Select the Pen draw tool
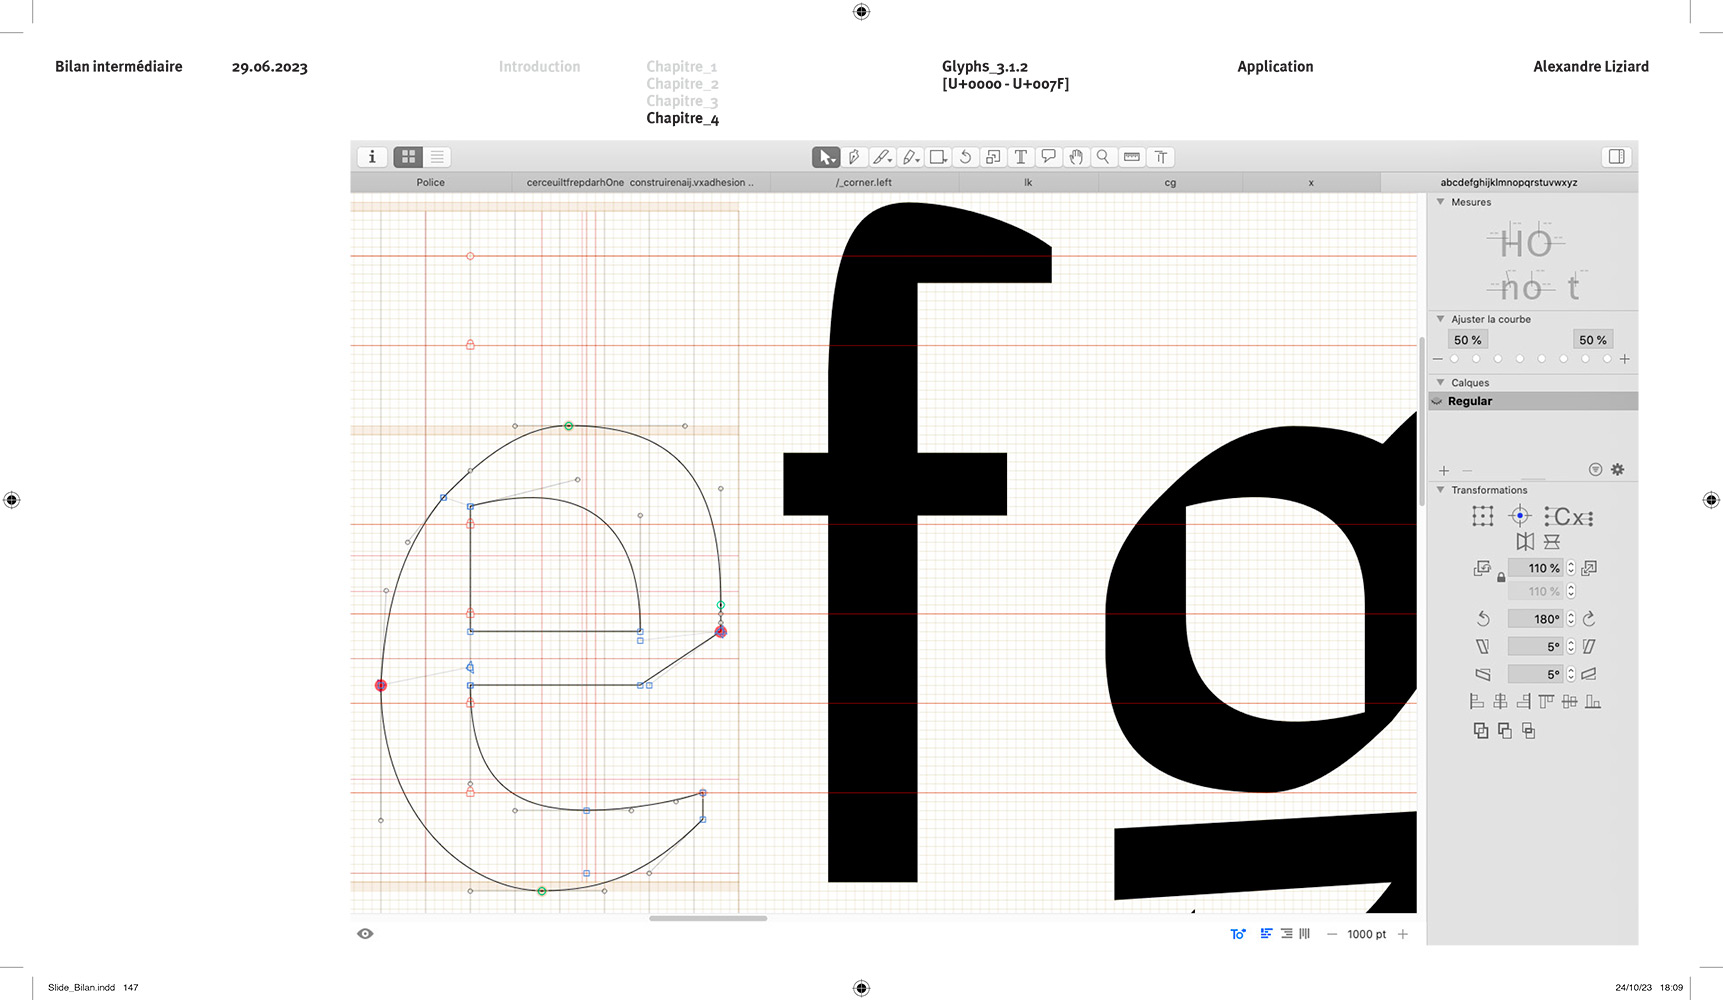 coord(853,157)
